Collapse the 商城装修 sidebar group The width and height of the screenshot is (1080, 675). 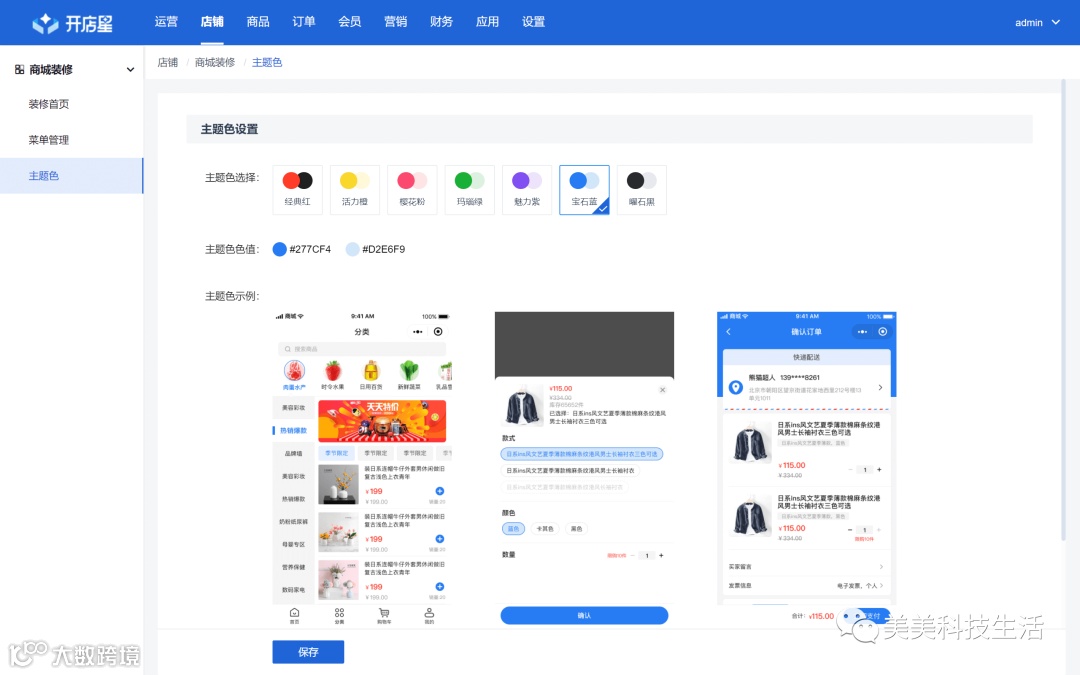pyautogui.click(x=130, y=70)
